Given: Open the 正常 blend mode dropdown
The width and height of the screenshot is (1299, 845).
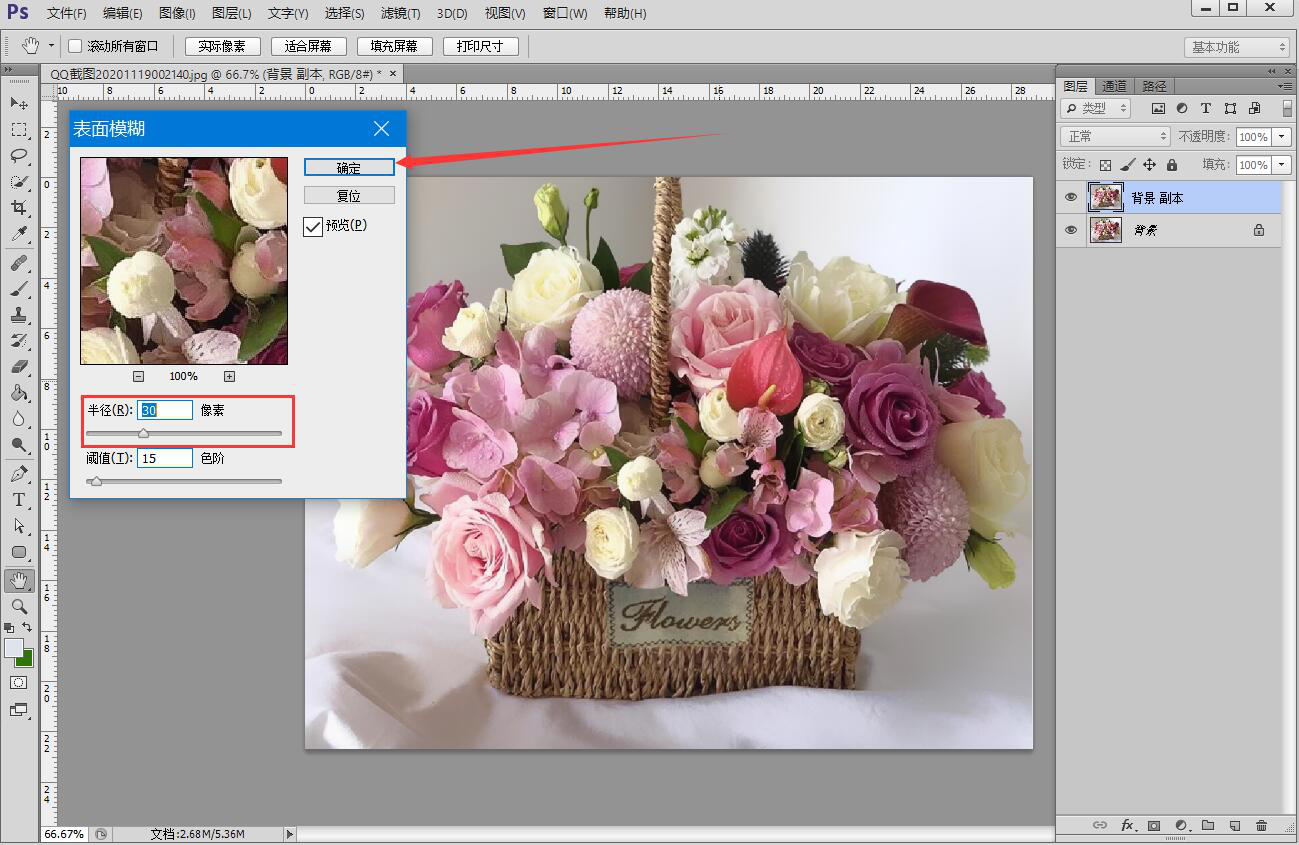Looking at the screenshot, I should coord(1114,137).
